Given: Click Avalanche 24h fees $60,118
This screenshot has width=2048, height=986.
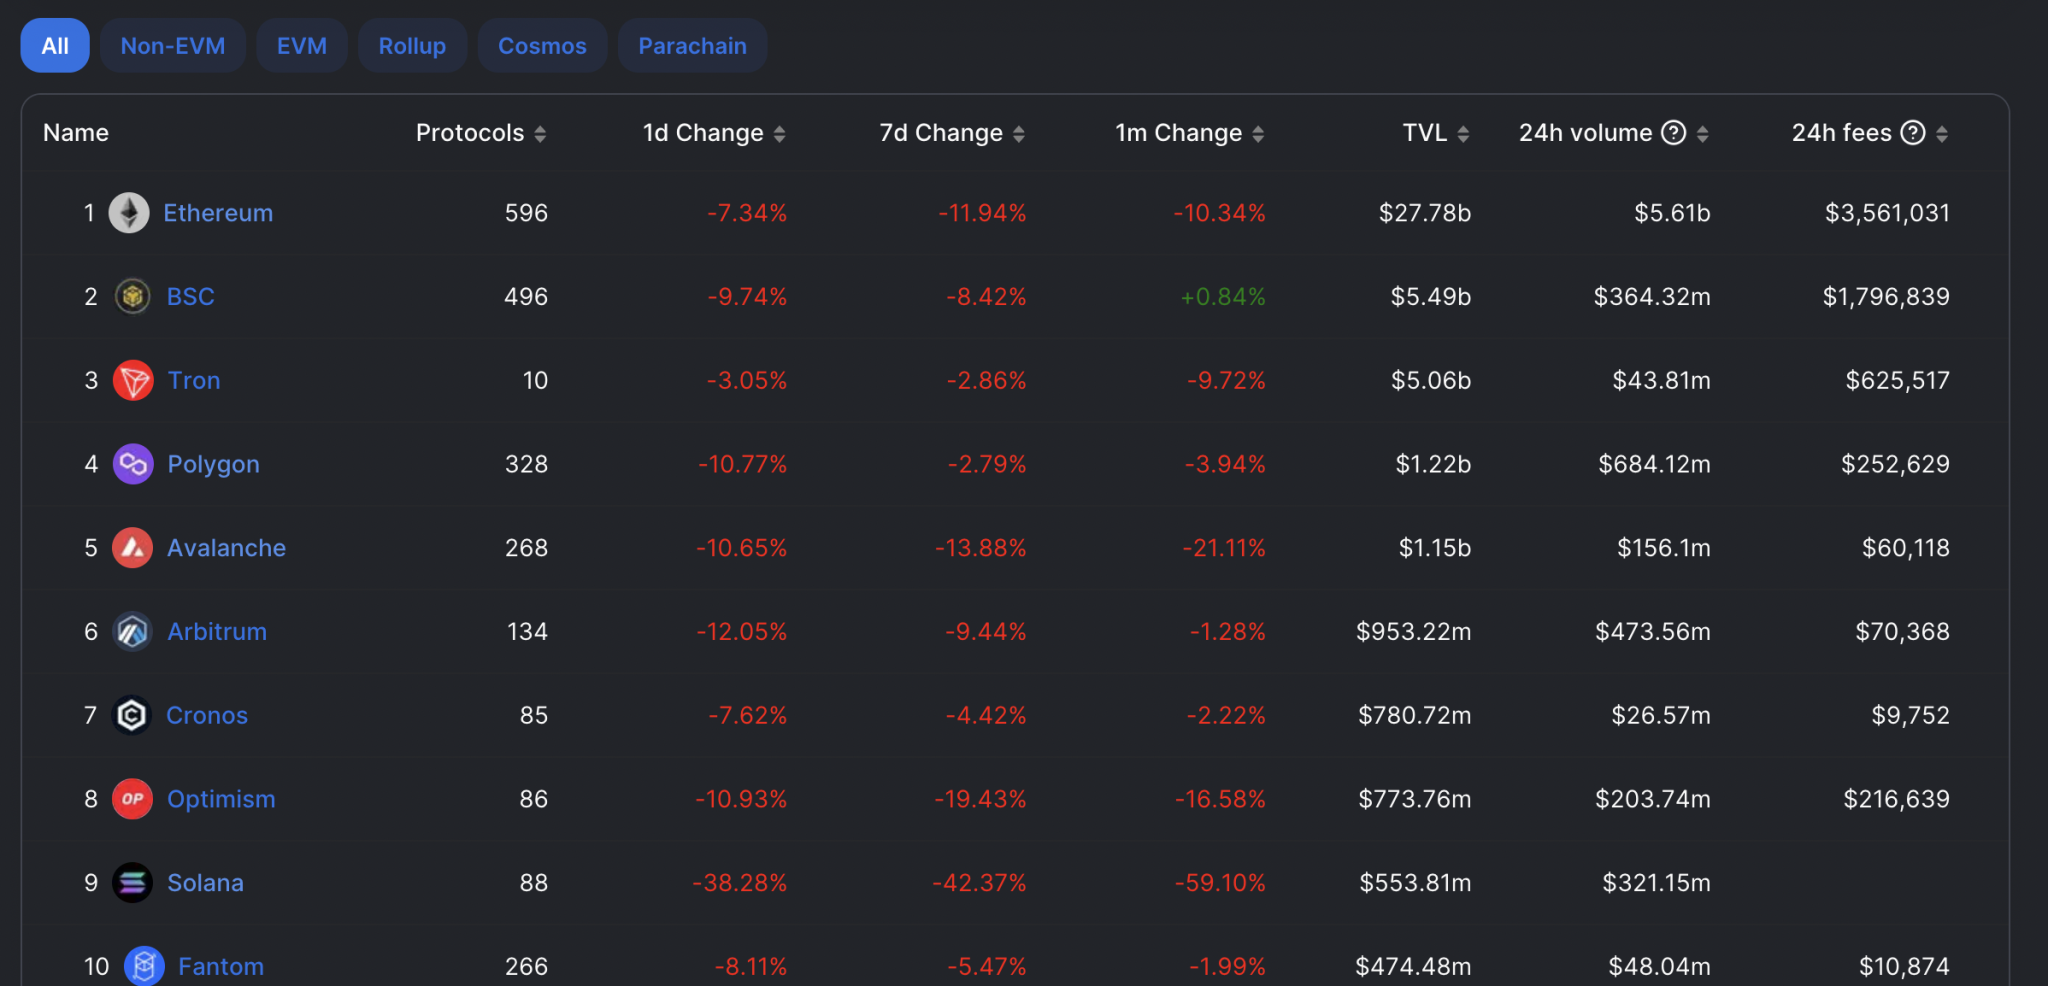Looking at the screenshot, I should (1906, 548).
